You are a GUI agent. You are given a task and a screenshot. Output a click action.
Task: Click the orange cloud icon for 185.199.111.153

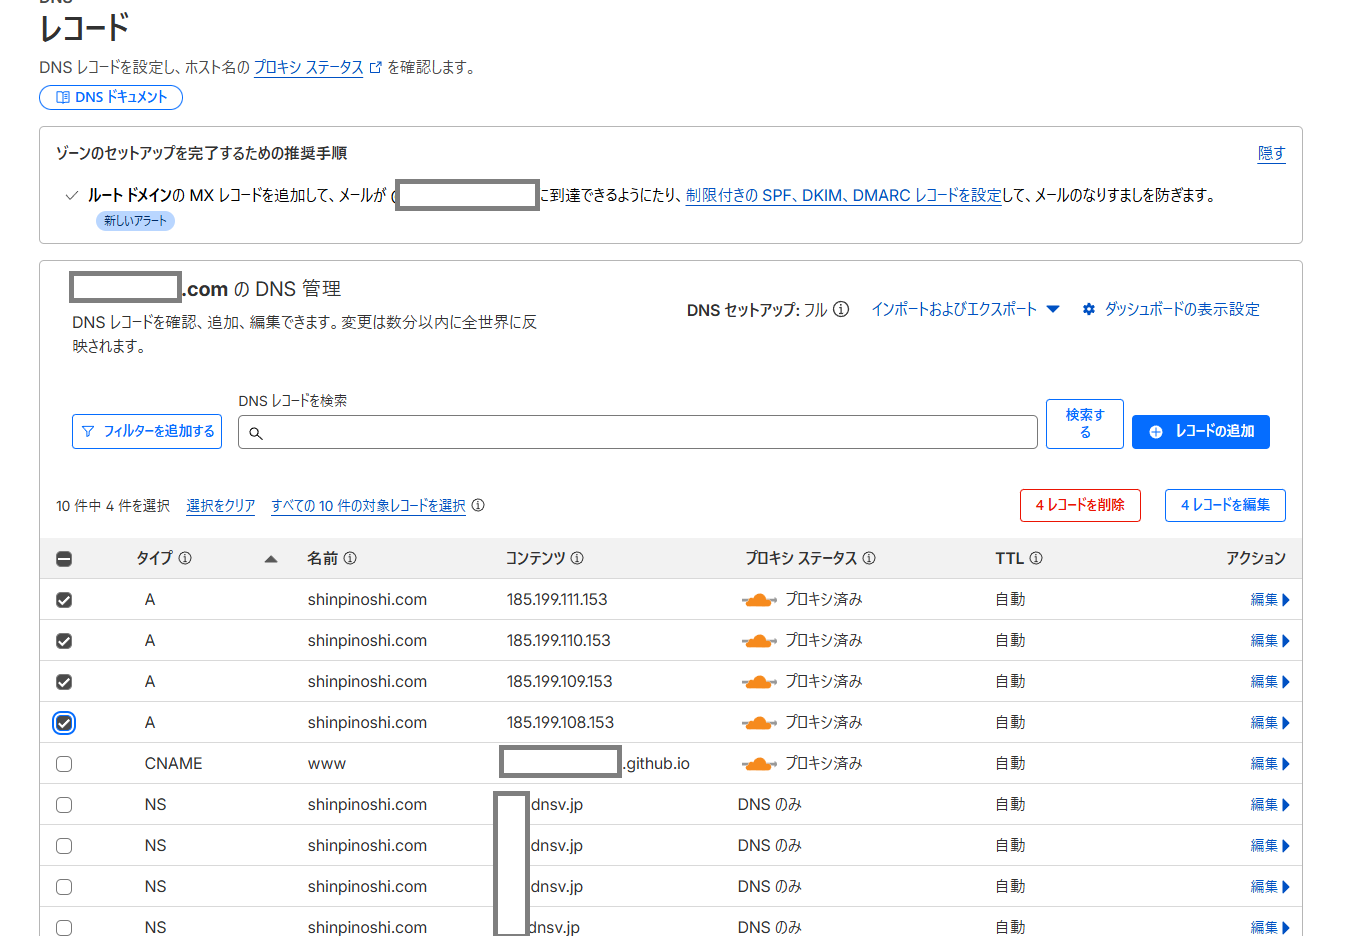coord(759,600)
